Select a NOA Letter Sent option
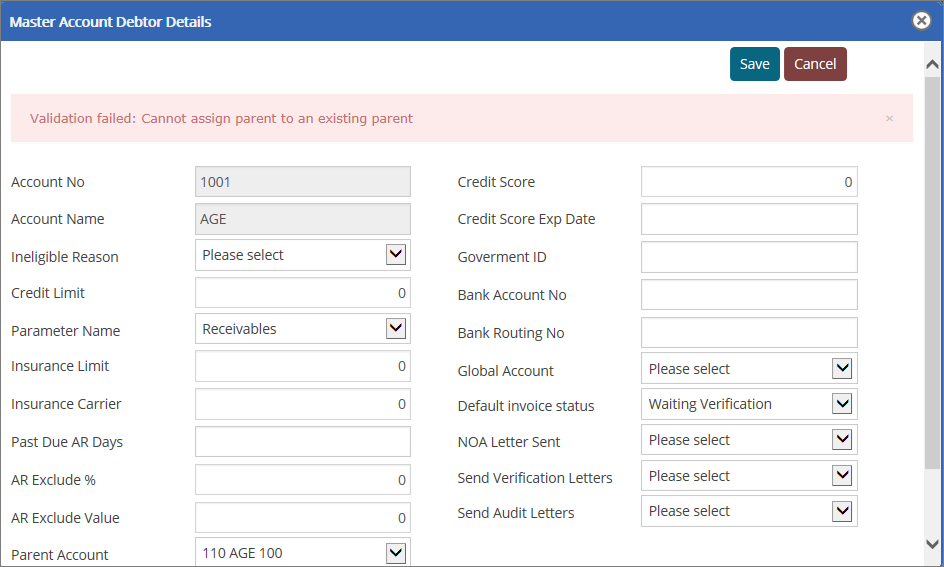 748,440
